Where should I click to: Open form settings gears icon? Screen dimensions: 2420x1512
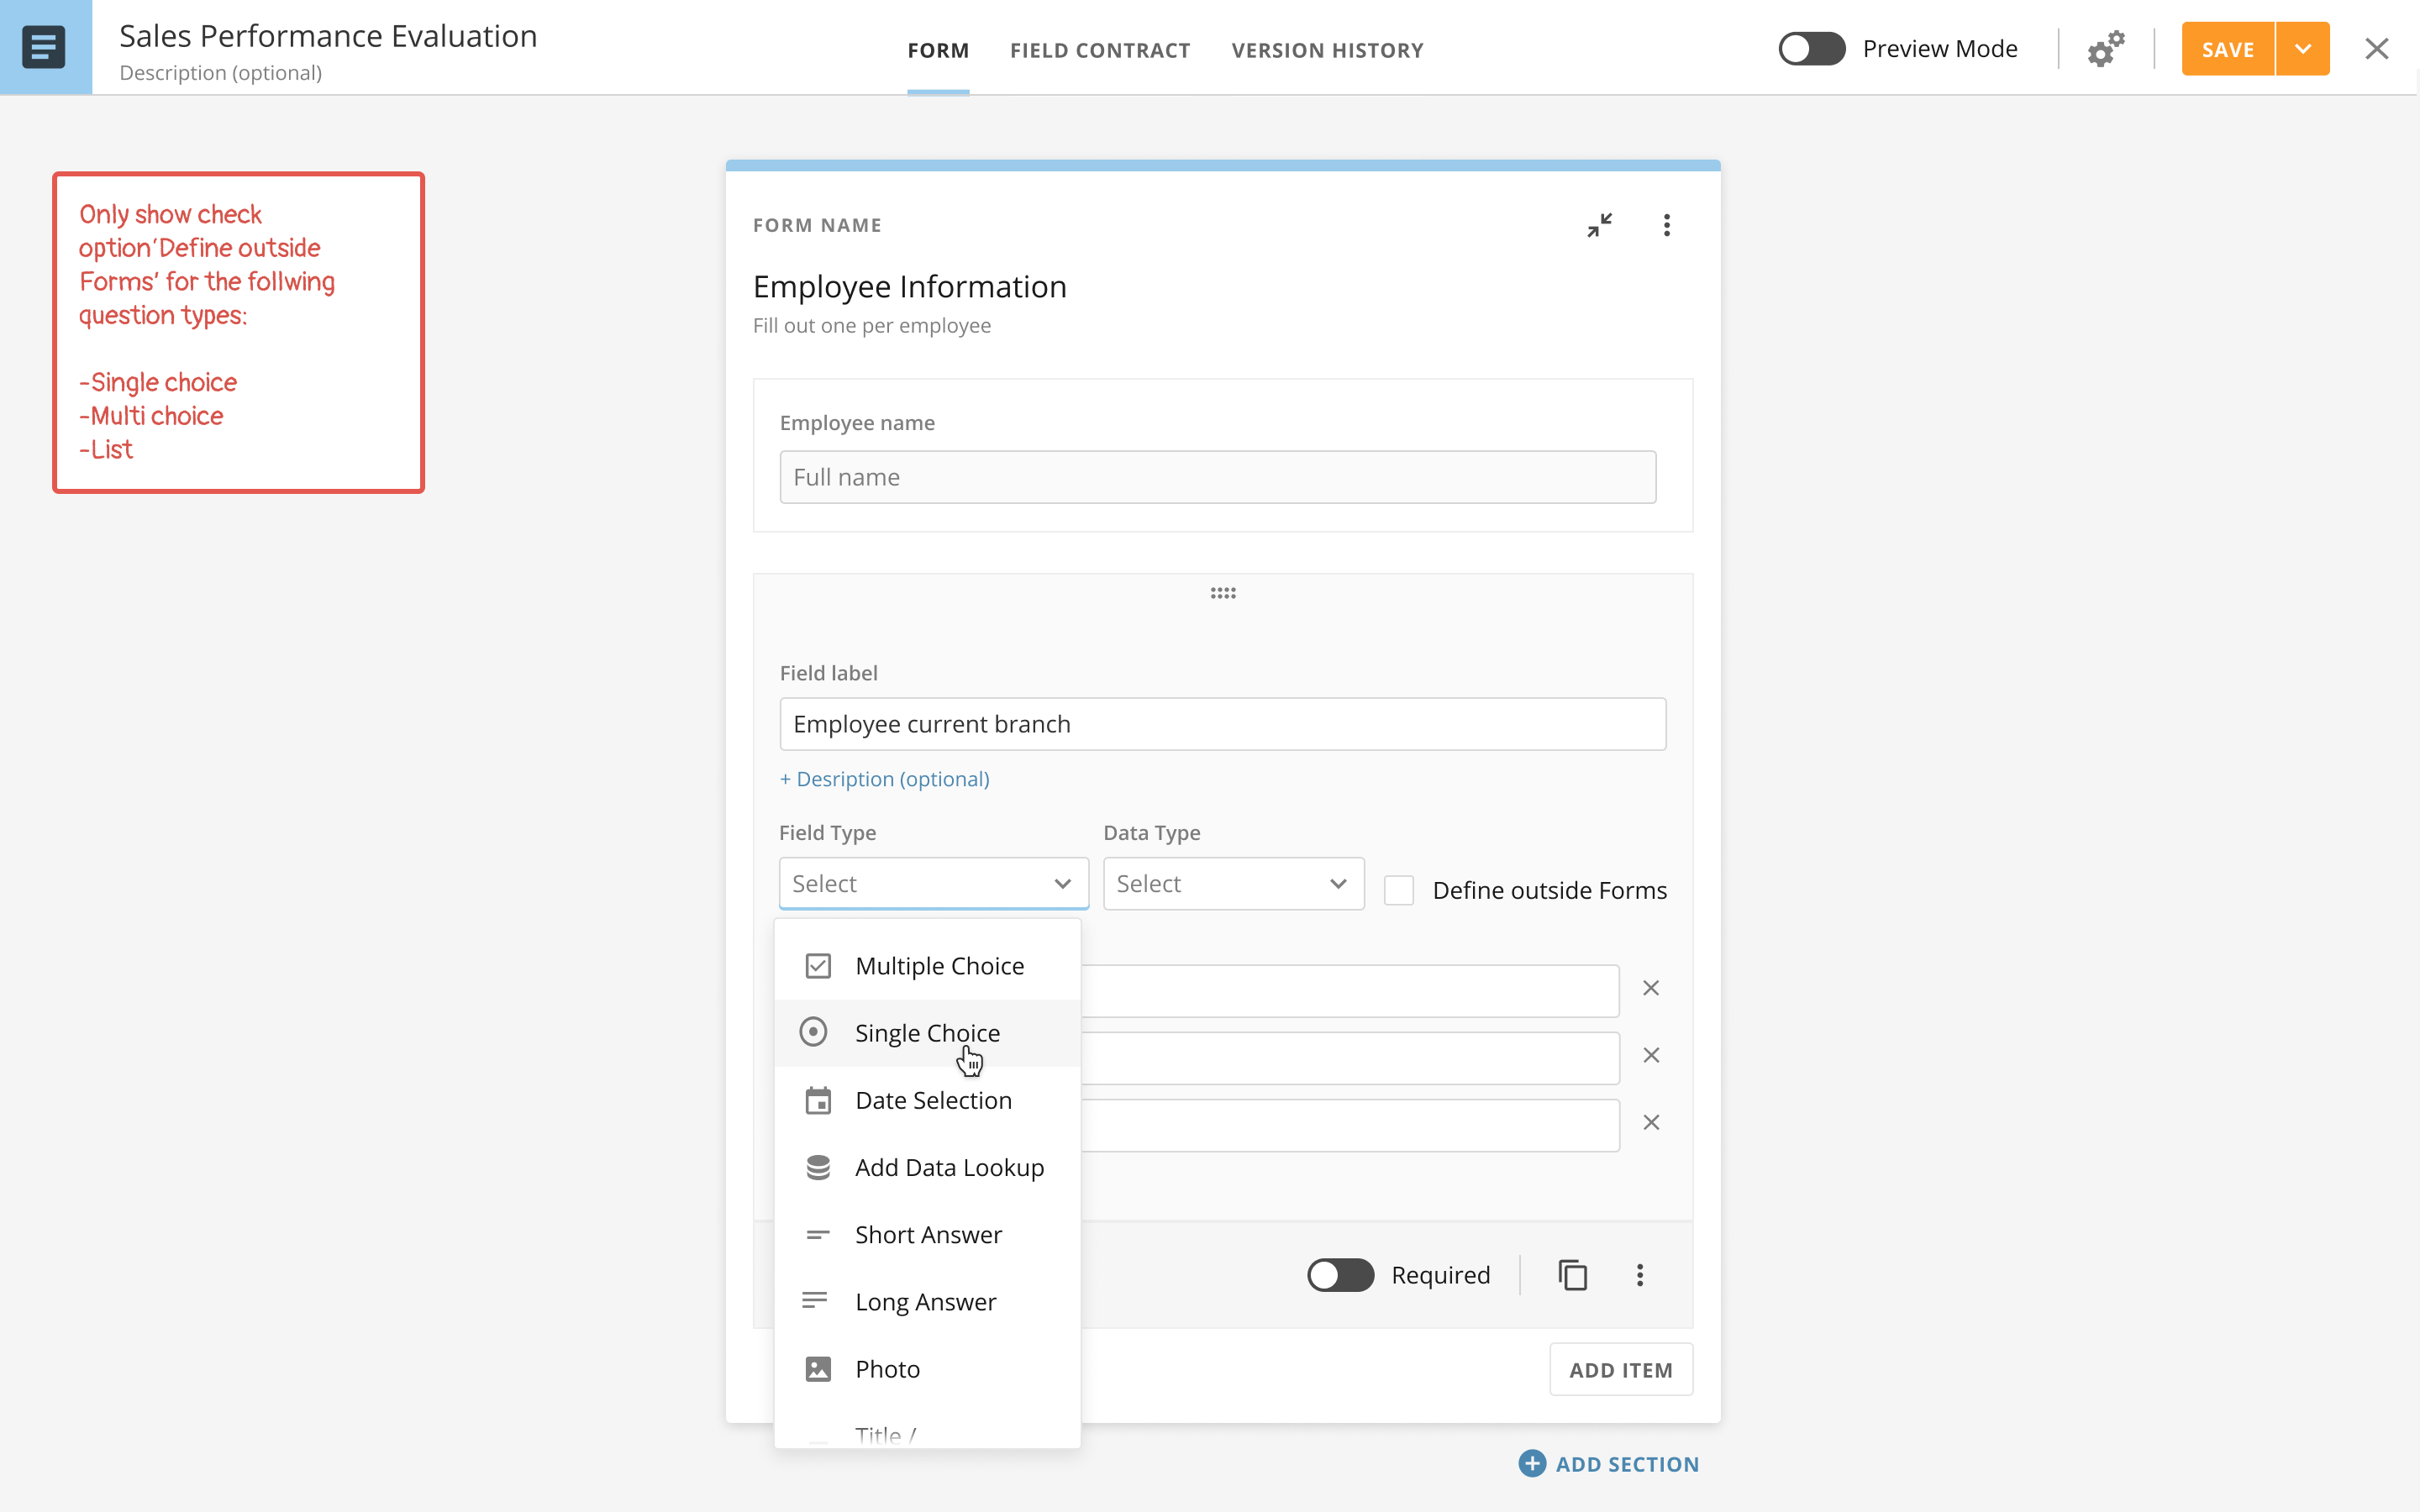[2106, 48]
